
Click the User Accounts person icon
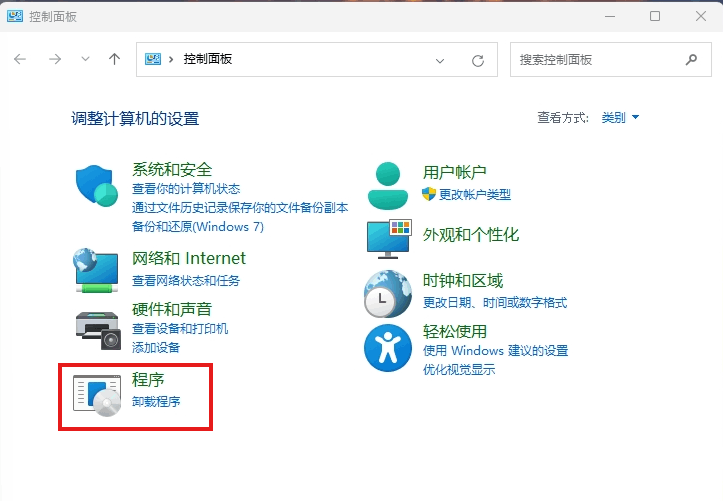click(388, 186)
